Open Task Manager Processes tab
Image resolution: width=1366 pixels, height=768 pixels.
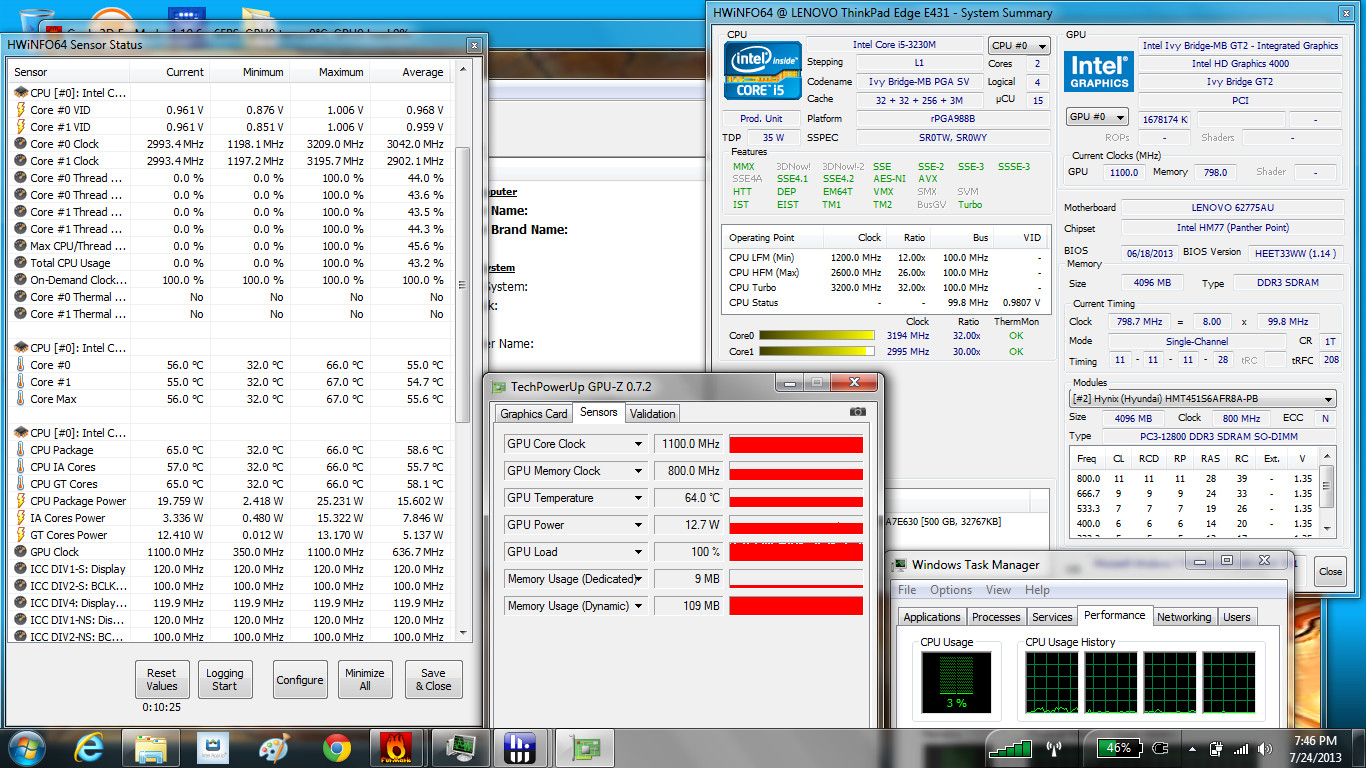[996, 617]
